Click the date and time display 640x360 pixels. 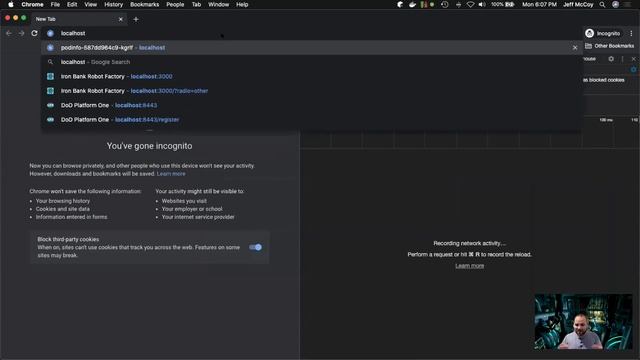(x=539, y=4)
